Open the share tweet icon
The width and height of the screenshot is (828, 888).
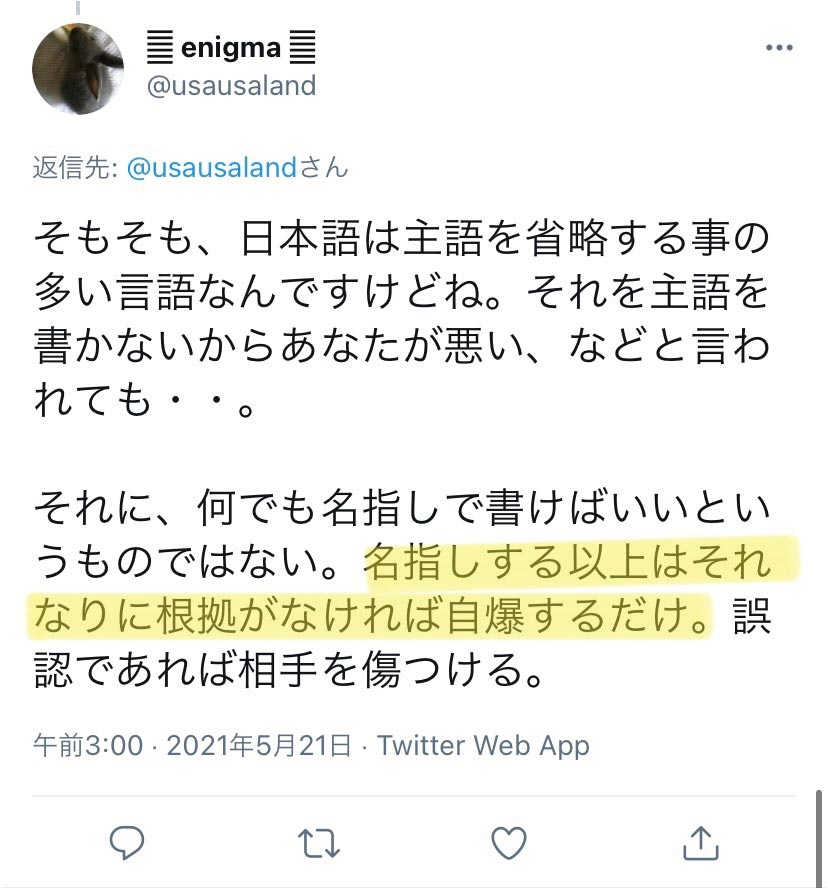(701, 843)
